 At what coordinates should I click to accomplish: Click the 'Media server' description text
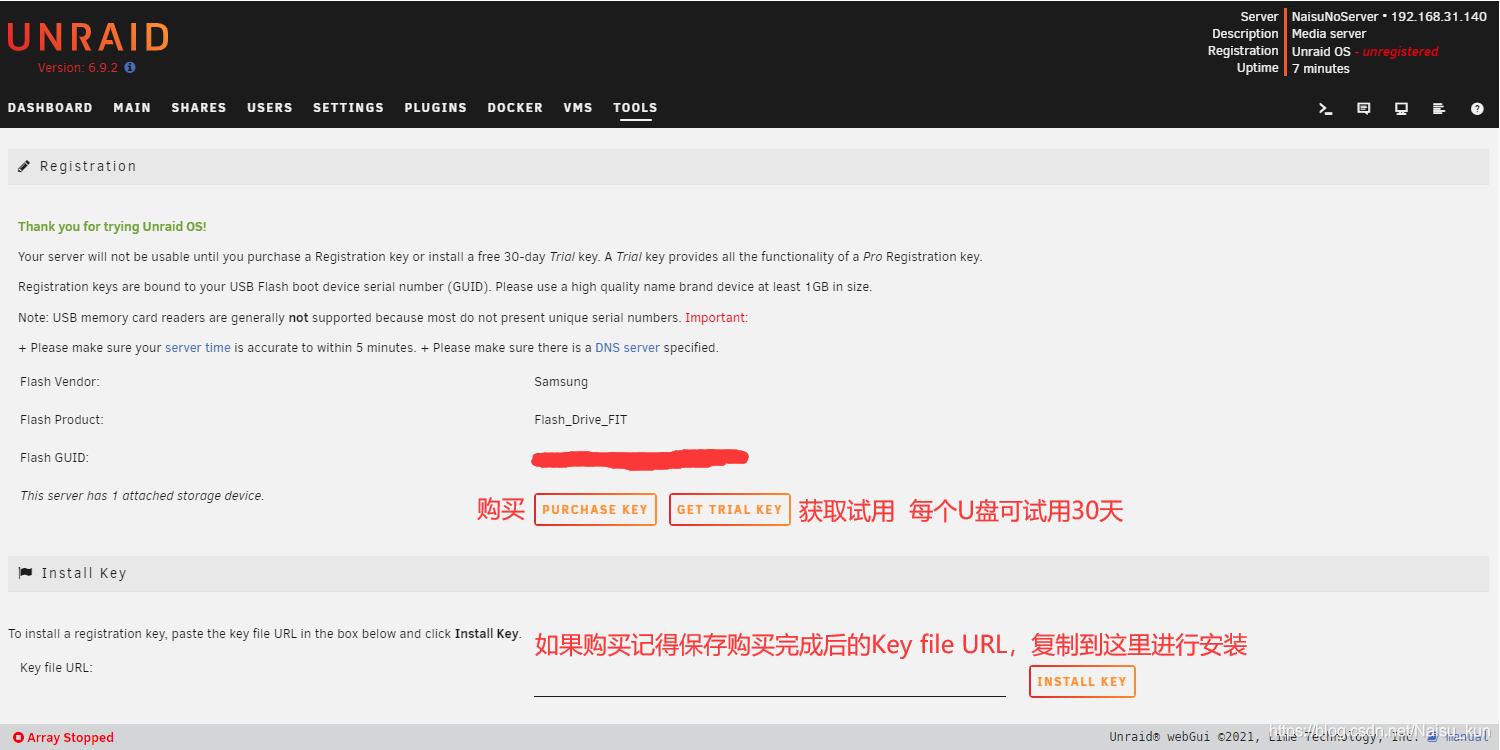pos(1329,34)
